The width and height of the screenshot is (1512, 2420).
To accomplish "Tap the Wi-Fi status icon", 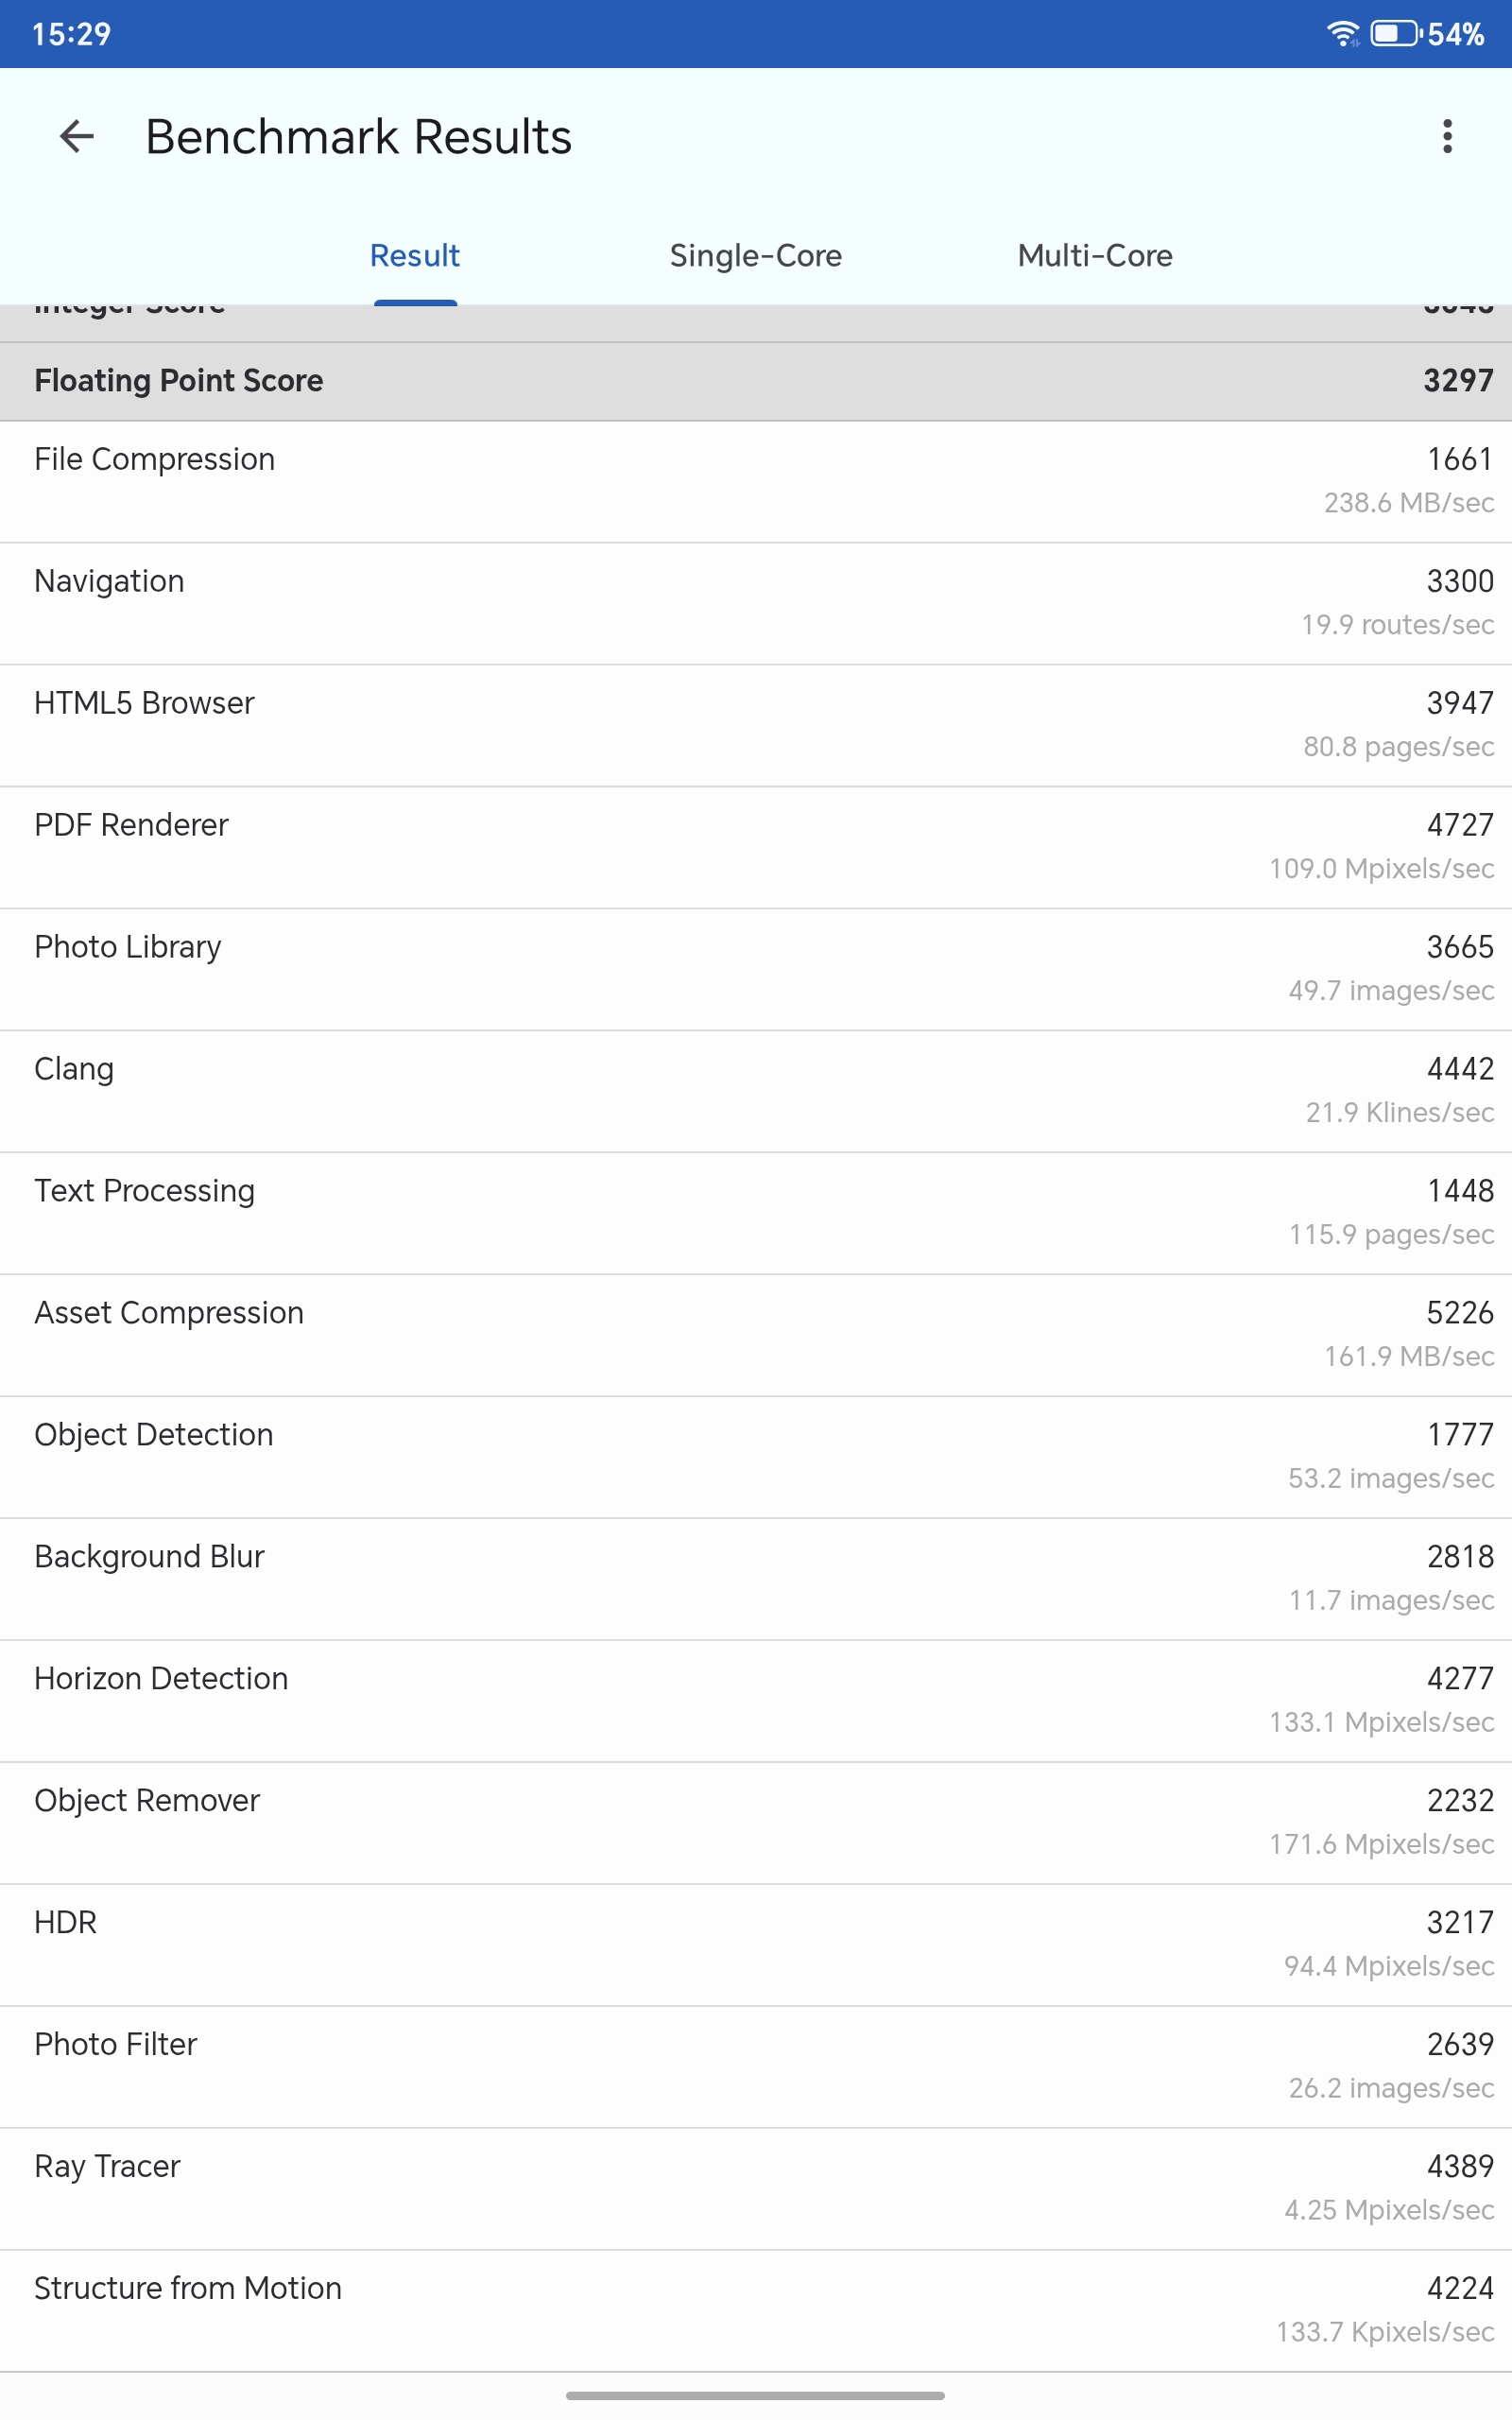I will click(x=1342, y=34).
